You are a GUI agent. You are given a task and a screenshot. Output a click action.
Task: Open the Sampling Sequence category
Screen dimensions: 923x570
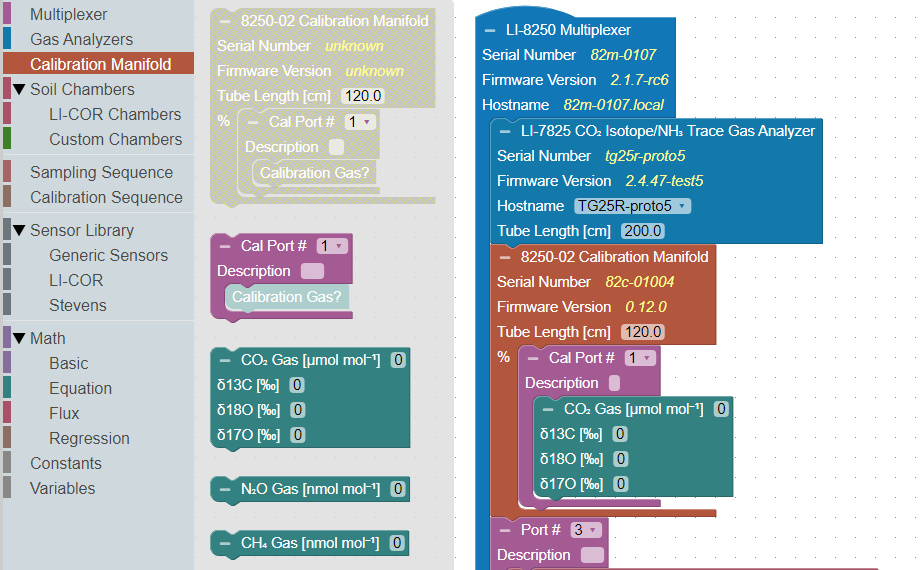pos(101,172)
